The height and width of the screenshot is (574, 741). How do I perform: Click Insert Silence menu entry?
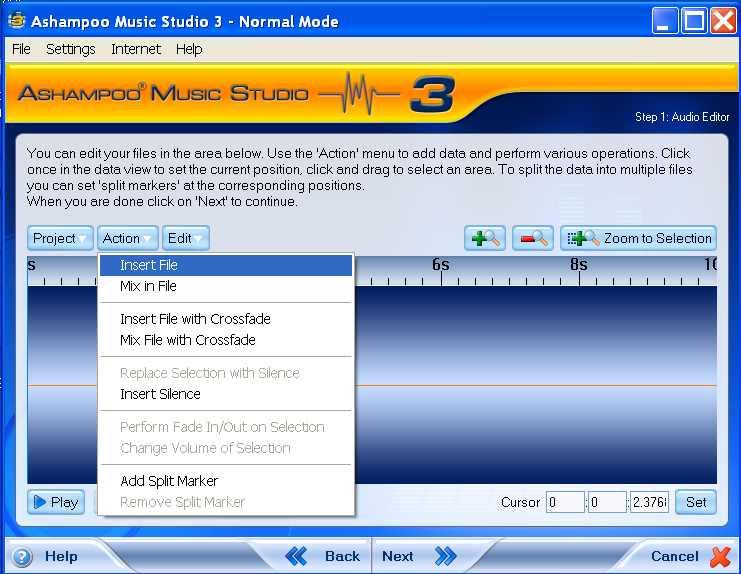tap(160, 394)
